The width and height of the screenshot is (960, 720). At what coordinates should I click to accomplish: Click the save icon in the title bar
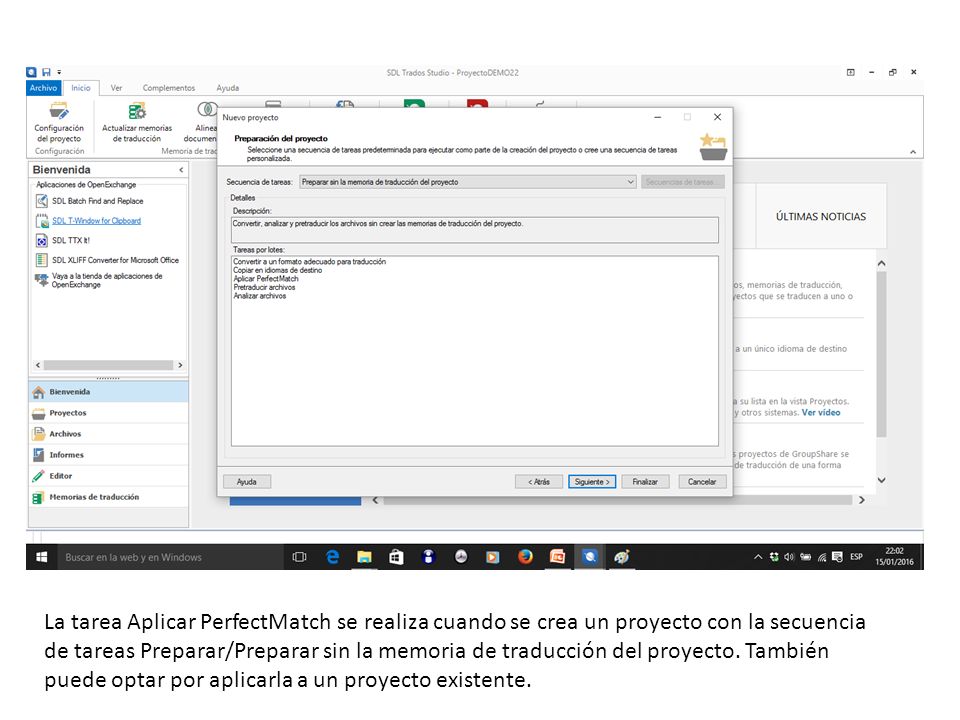point(47,72)
